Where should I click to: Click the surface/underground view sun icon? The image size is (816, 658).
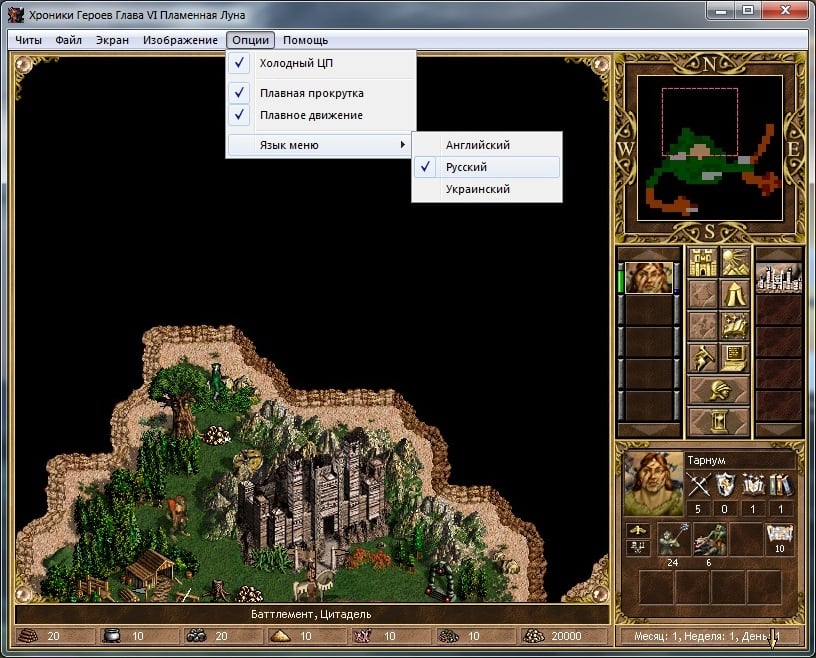point(735,263)
